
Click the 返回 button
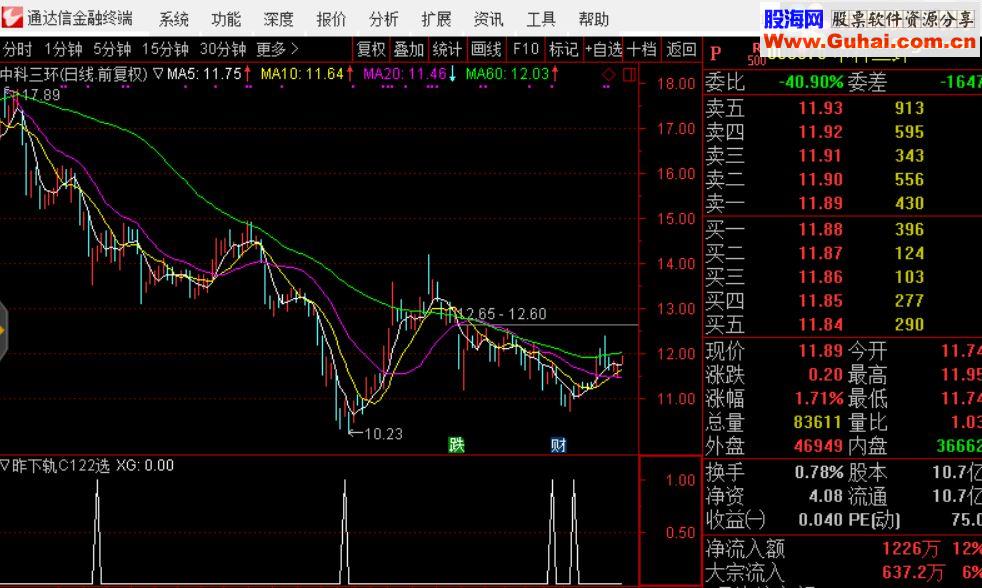681,49
